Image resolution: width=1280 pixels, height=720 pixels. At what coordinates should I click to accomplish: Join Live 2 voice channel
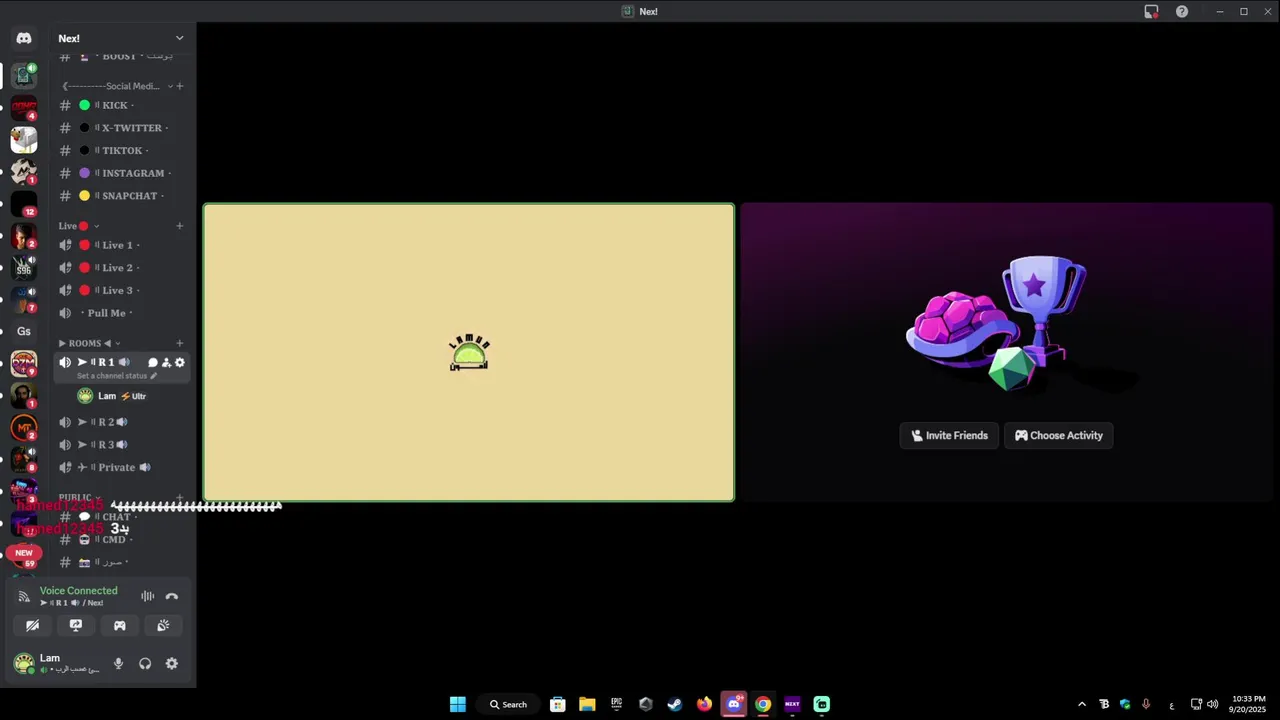pos(121,268)
